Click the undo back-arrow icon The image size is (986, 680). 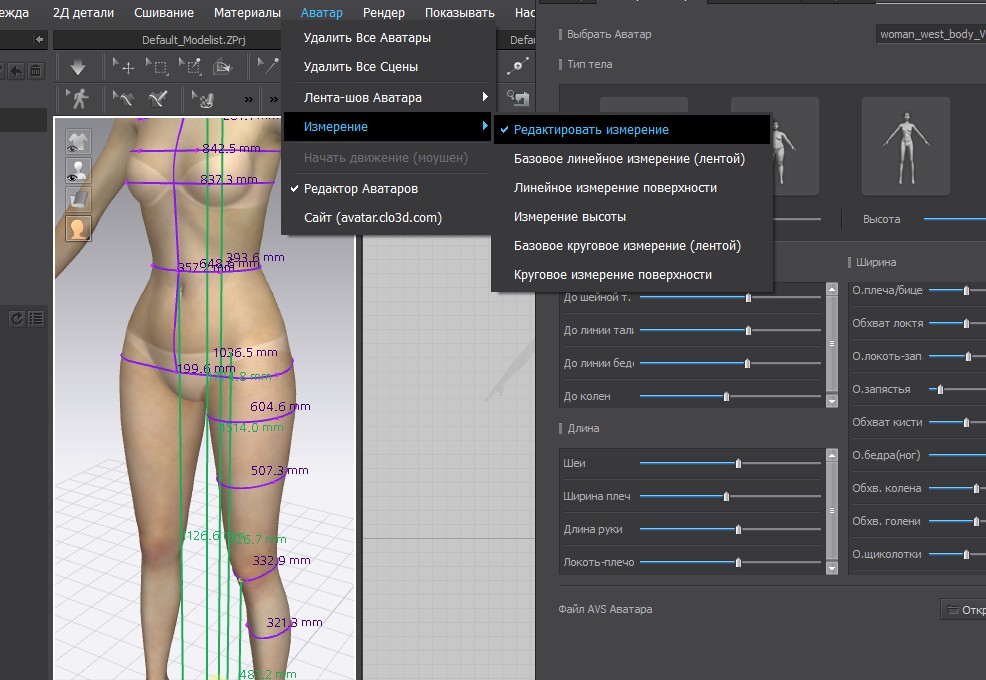pos(15,70)
